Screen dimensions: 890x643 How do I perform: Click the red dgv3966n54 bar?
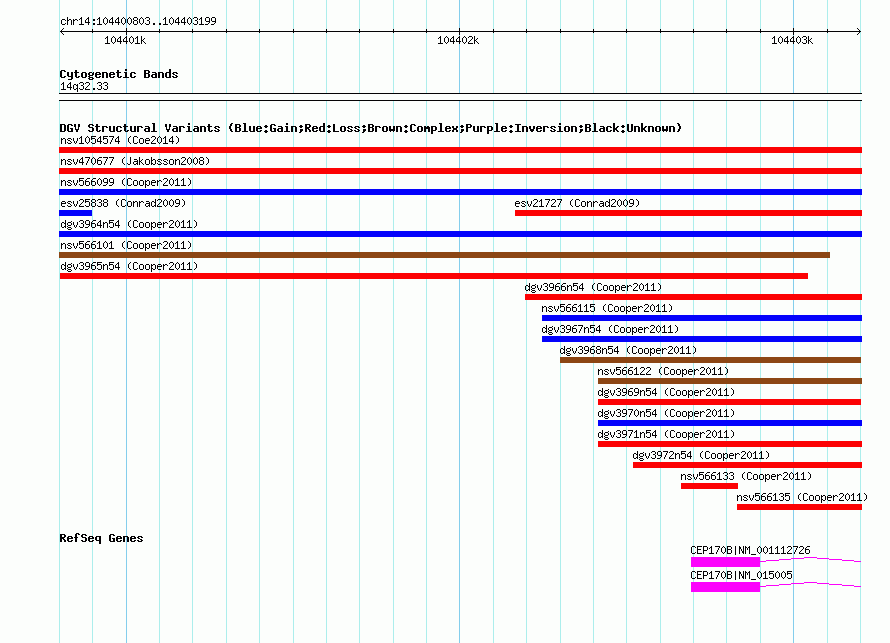pos(694,297)
